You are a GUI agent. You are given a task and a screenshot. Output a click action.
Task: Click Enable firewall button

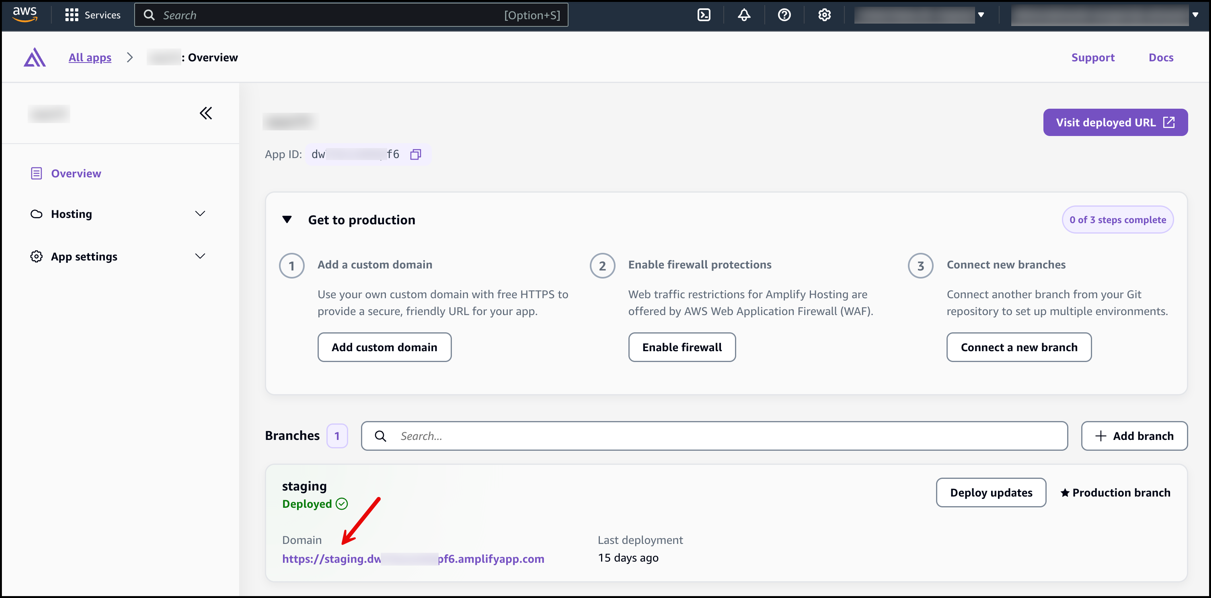682,347
